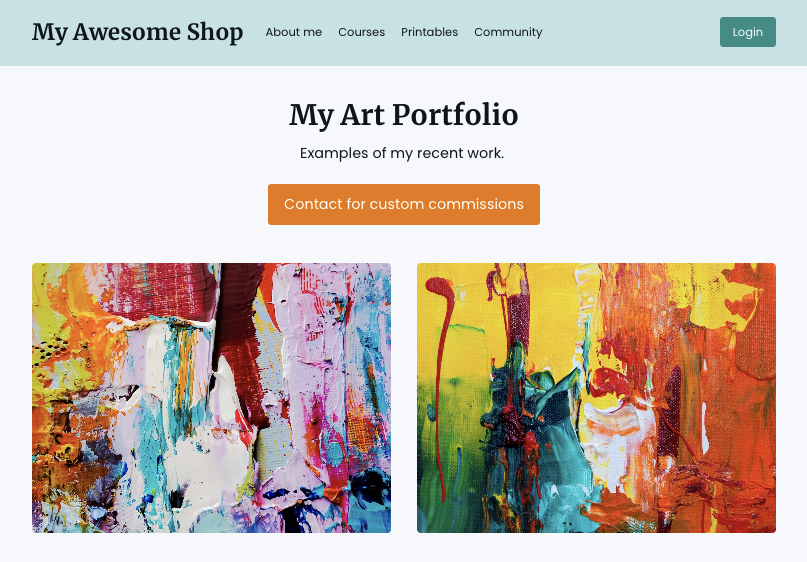This screenshot has height=562, width=807.
Task: Click the word 'Portfolio' in the page heading
Action: pos(455,114)
